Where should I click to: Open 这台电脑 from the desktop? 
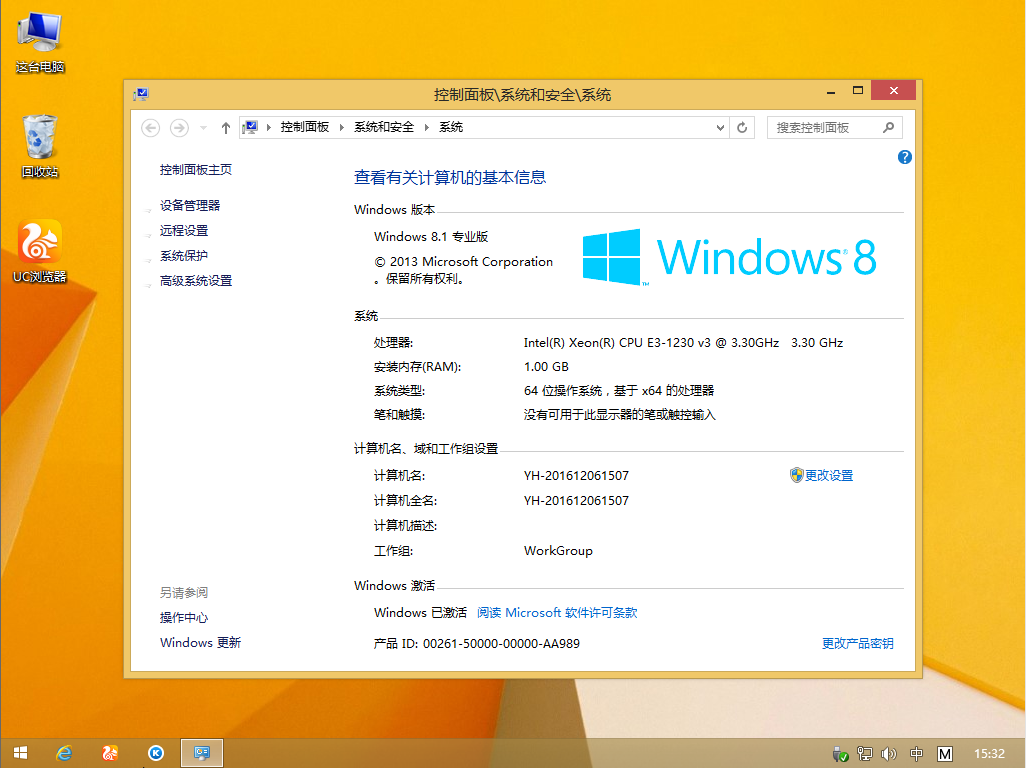pos(39,30)
